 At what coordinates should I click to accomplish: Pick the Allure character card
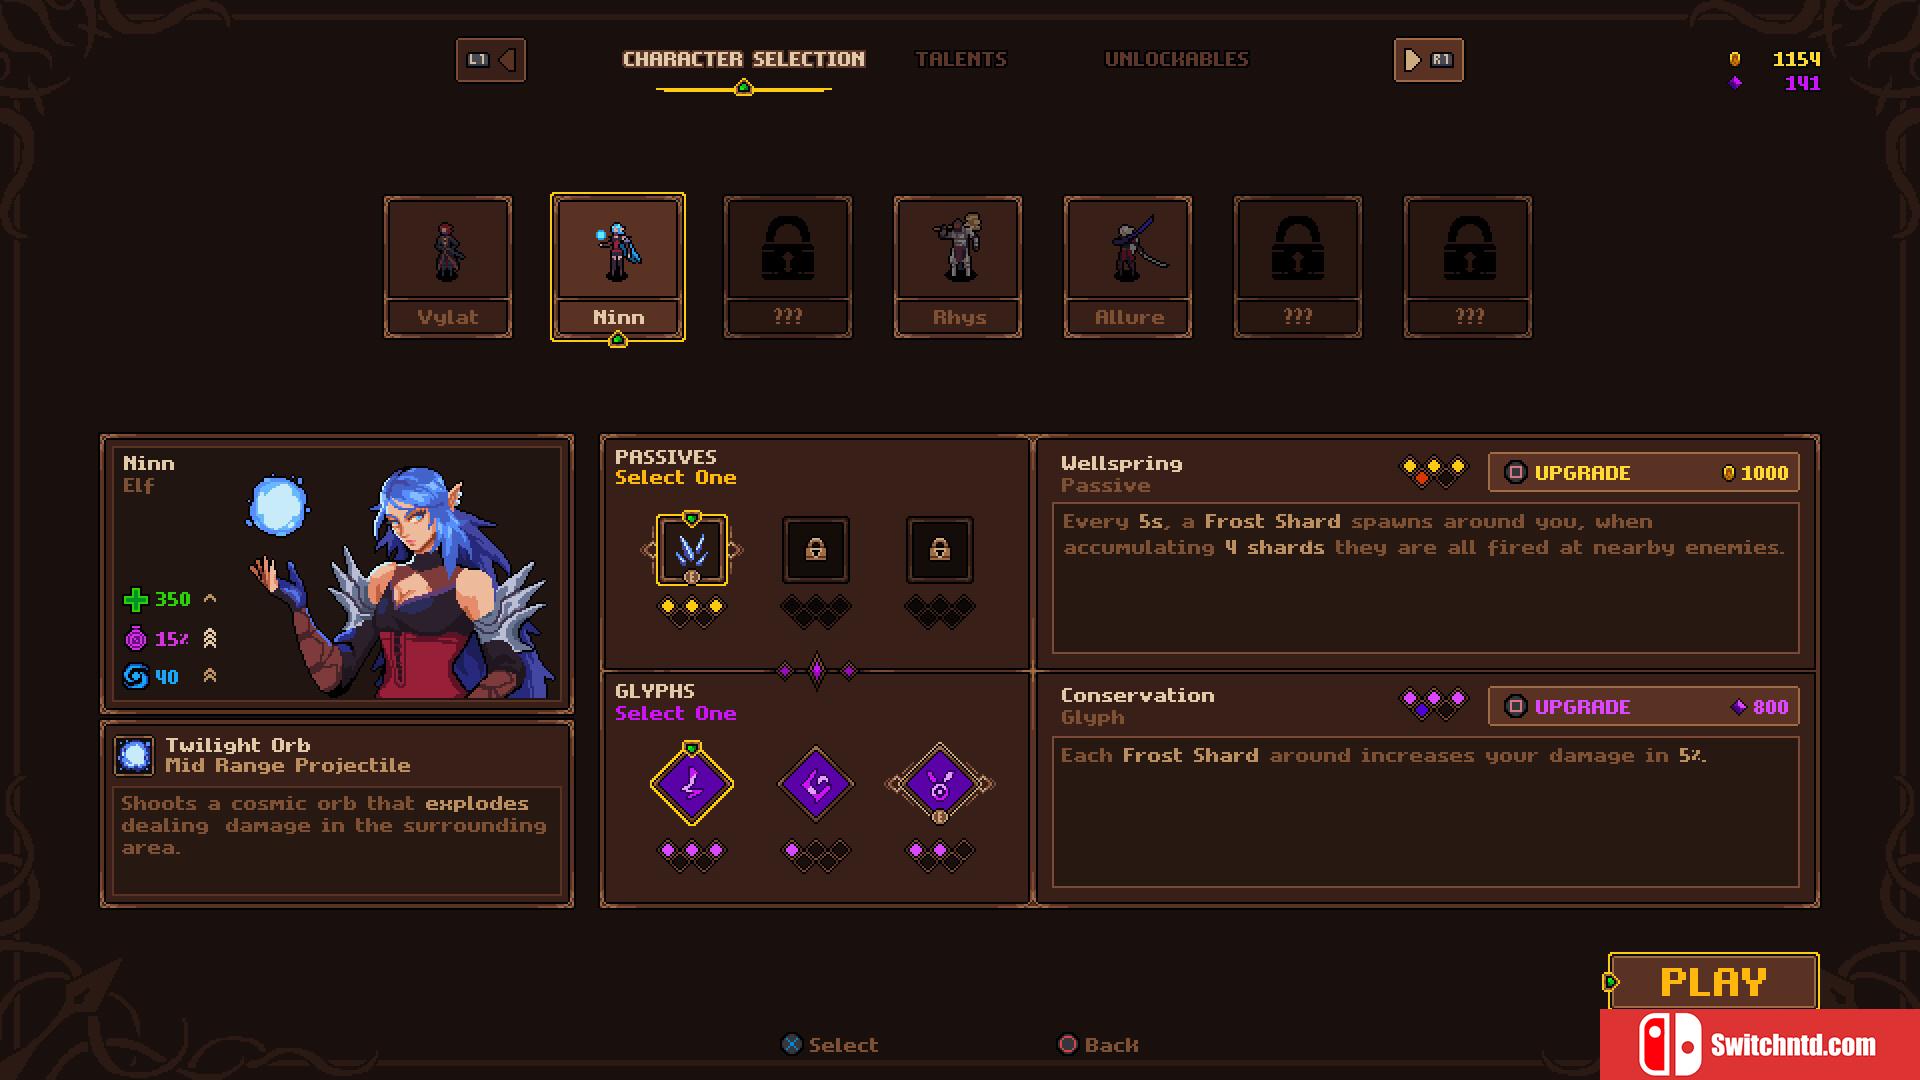tap(1128, 267)
